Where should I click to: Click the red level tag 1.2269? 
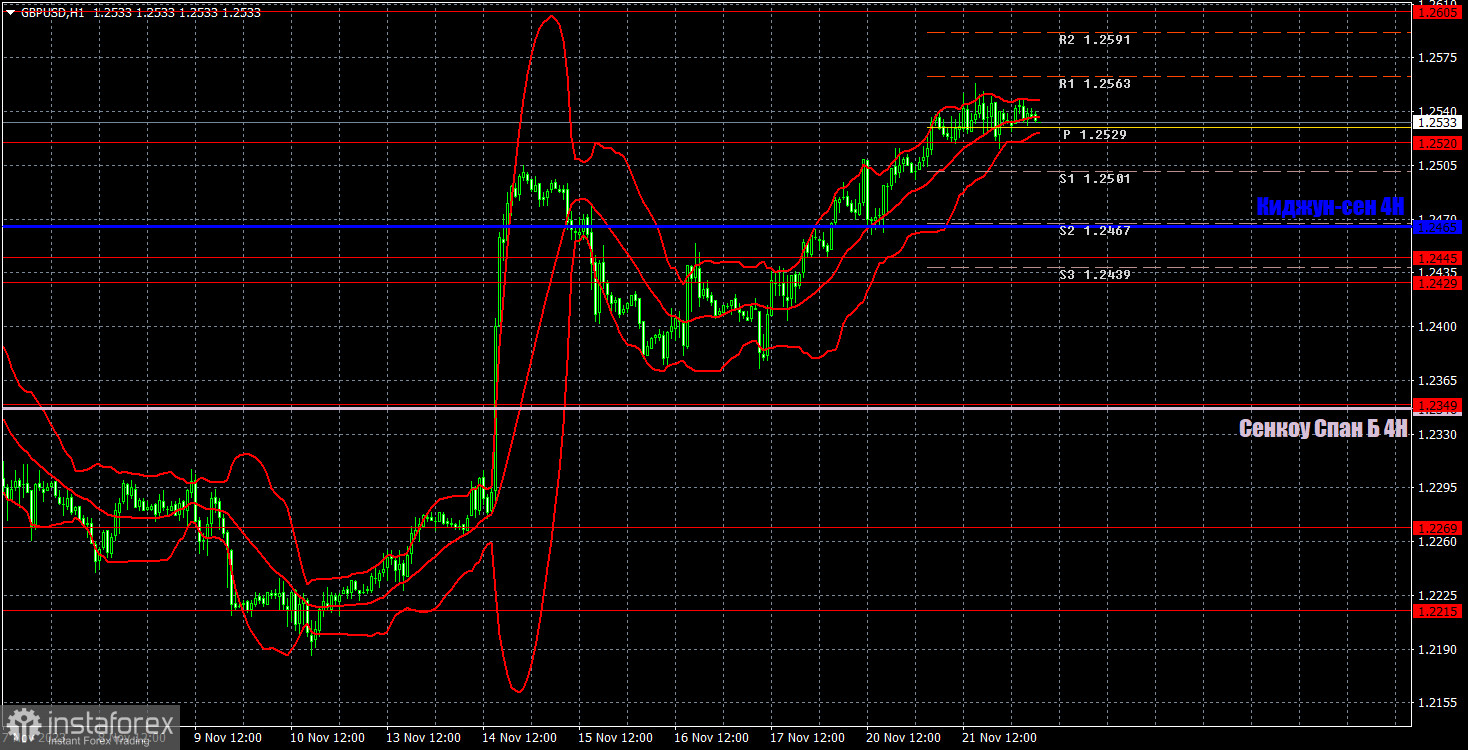coord(1438,528)
